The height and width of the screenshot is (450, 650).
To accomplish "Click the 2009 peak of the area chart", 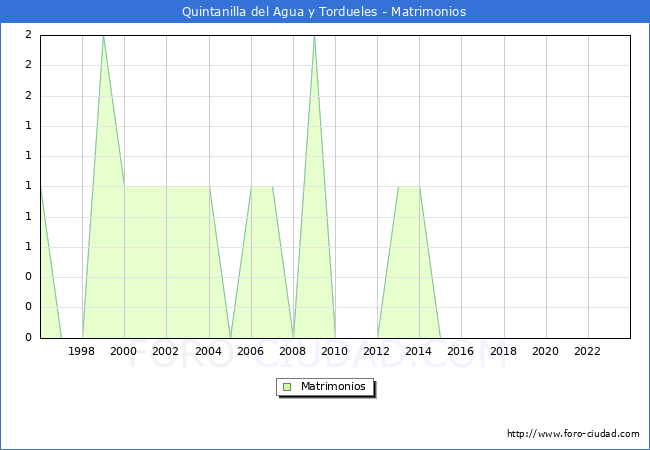I will [x=314, y=36].
